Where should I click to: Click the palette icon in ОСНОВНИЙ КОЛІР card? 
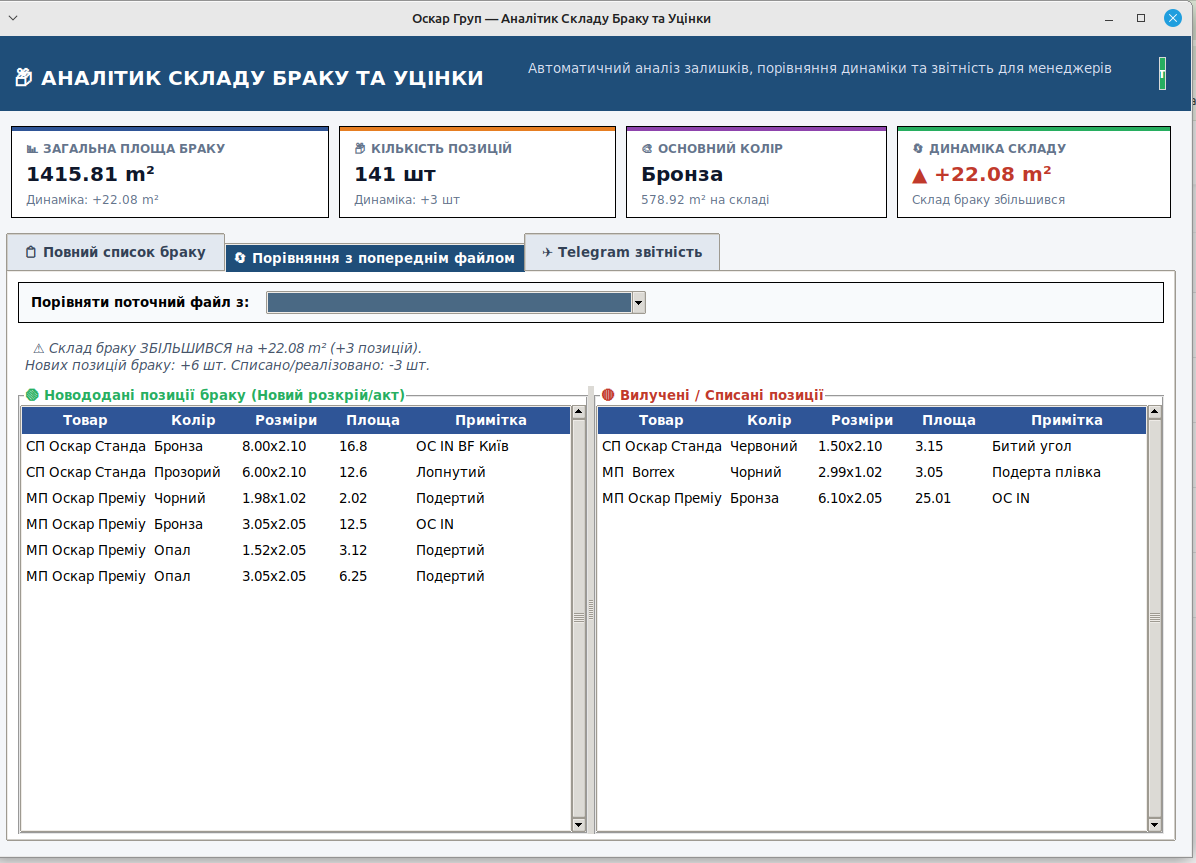pos(647,149)
